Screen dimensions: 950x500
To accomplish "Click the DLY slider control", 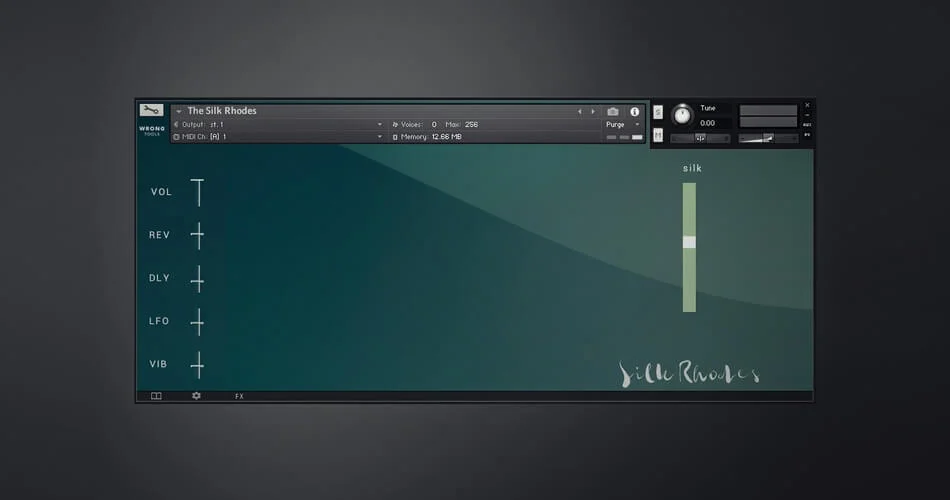I will point(198,279).
